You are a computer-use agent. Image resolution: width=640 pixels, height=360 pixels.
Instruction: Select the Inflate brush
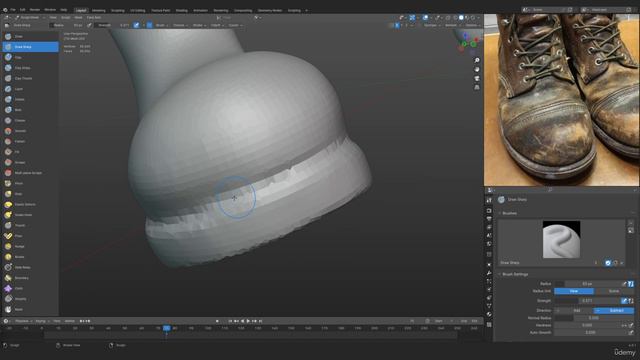(x=30, y=99)
